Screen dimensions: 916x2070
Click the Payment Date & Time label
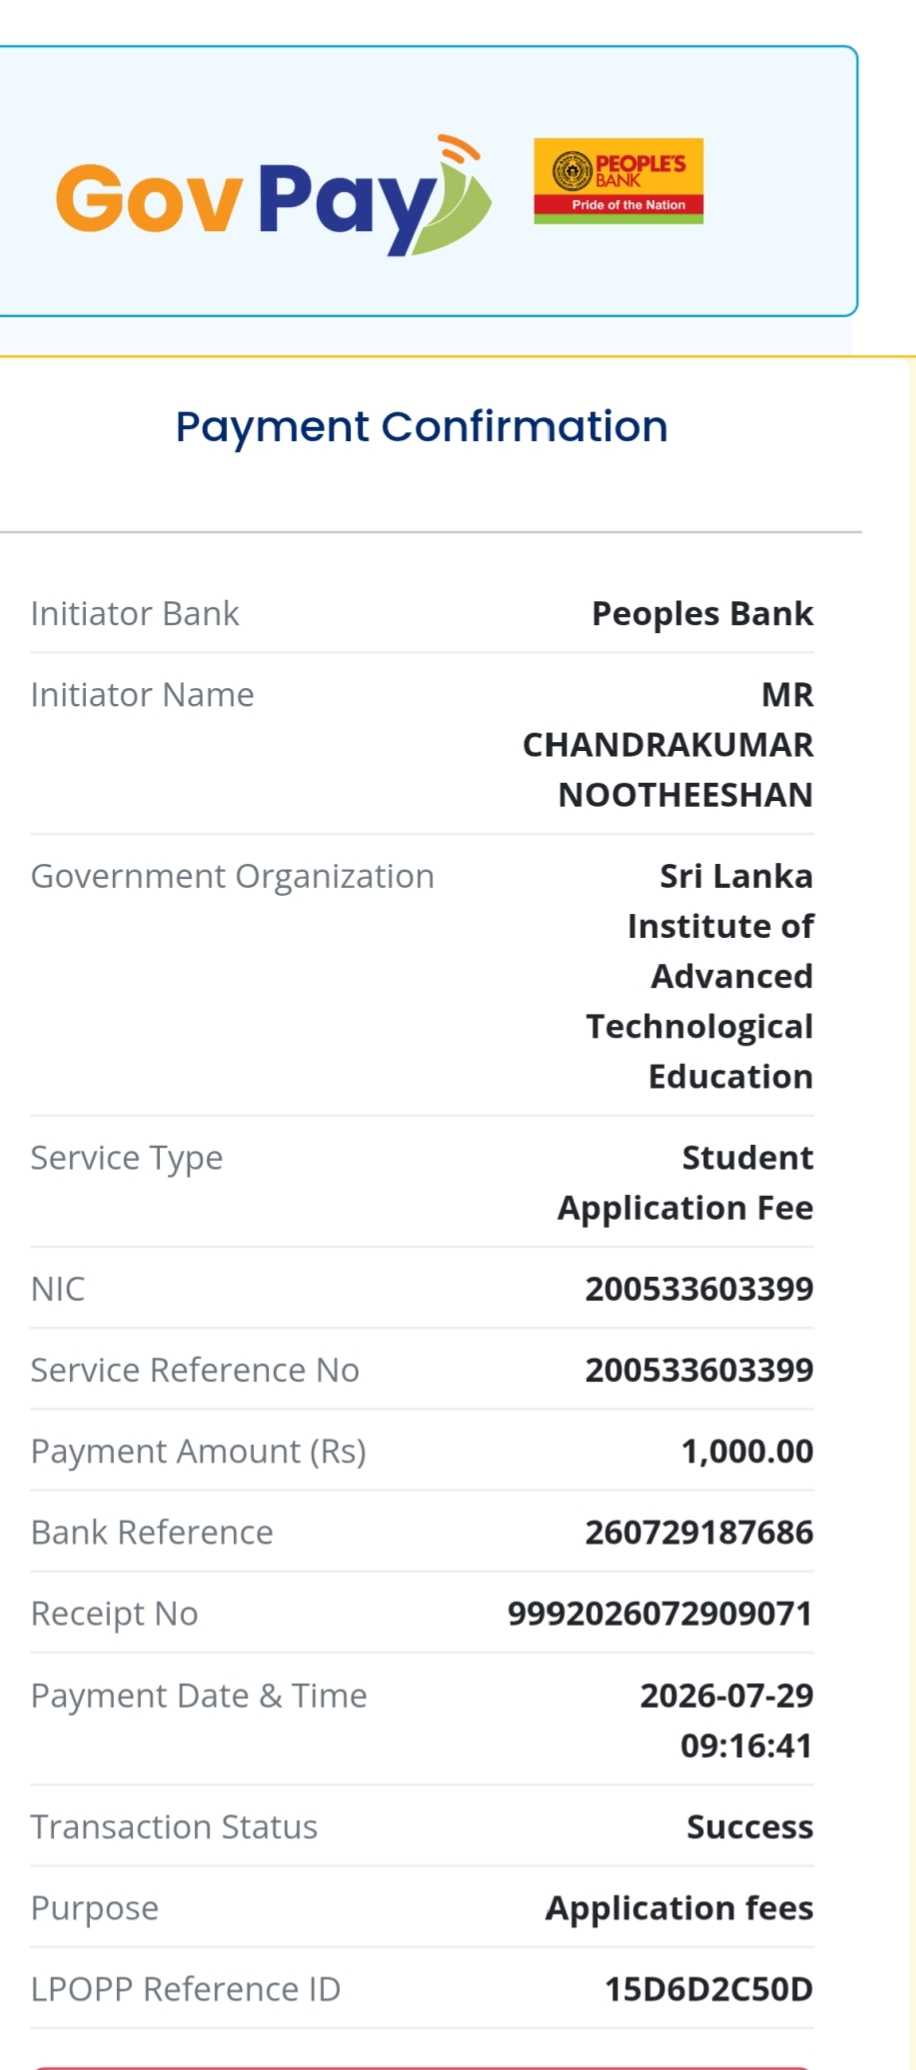click(199, 1696)
